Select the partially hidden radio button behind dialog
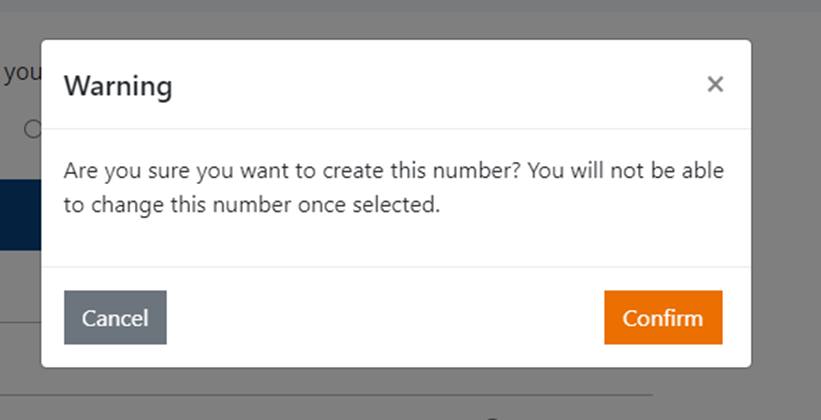The height and width of the screenshot is (420, 821). [x=32, y=129]
